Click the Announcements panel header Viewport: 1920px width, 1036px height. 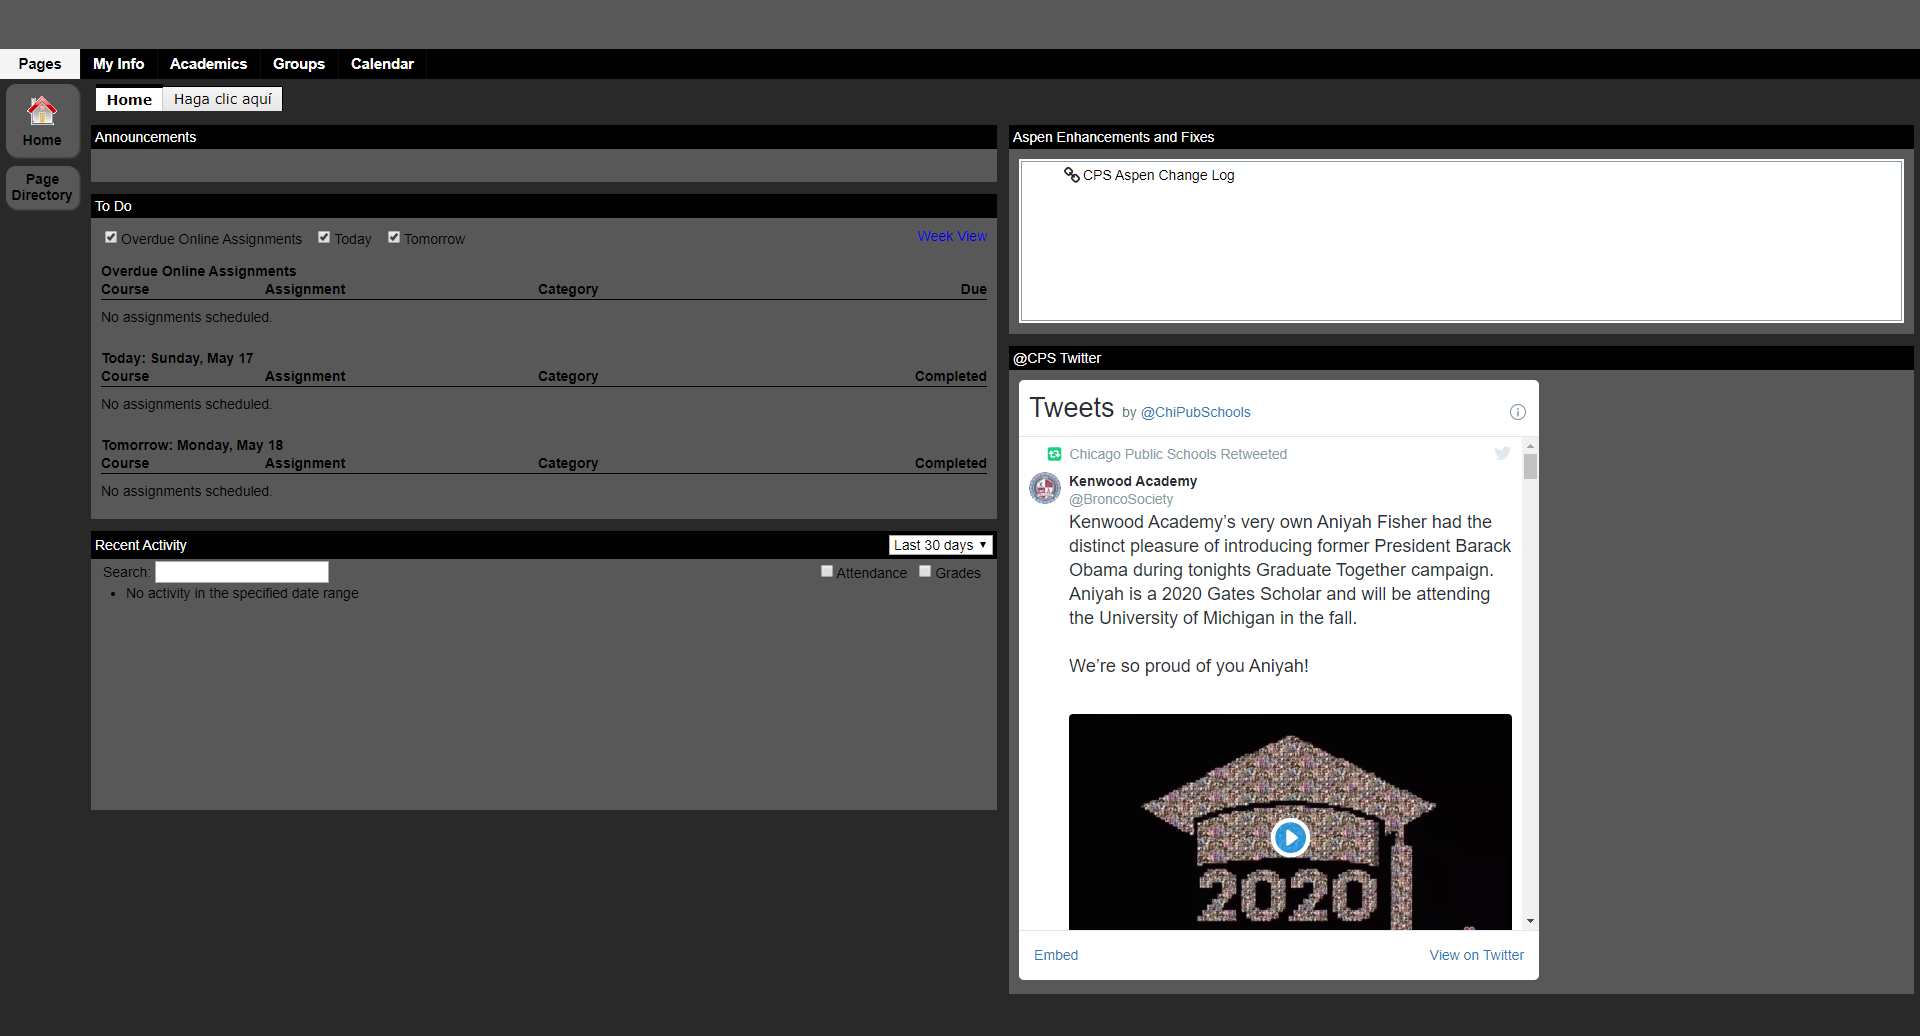pos(544,137)
